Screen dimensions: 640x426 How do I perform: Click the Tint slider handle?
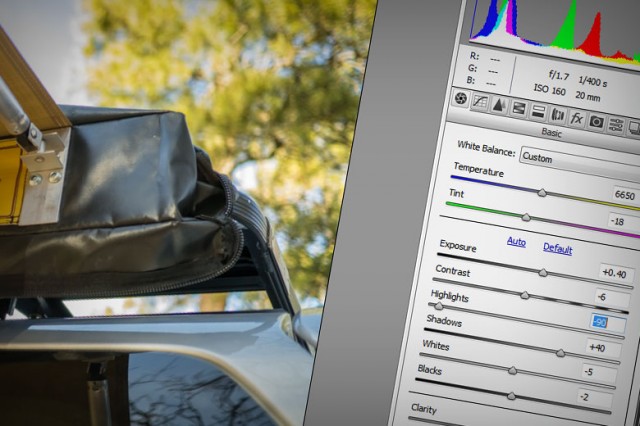pos(526,216)
